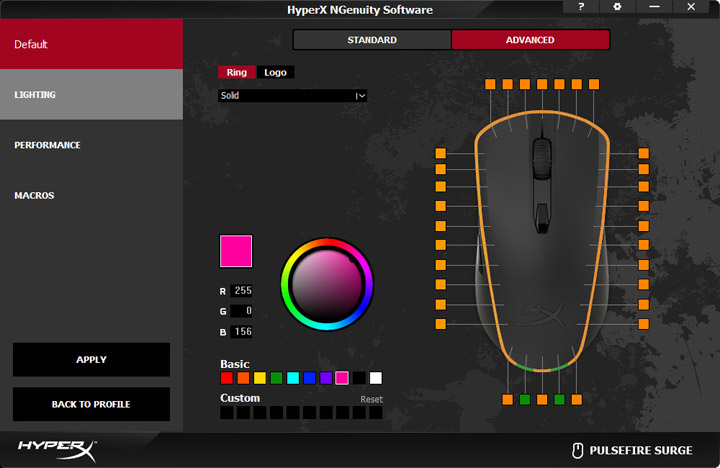Pick the orange basic color swatch
The image size is (720, 468).
coord(243,378)
